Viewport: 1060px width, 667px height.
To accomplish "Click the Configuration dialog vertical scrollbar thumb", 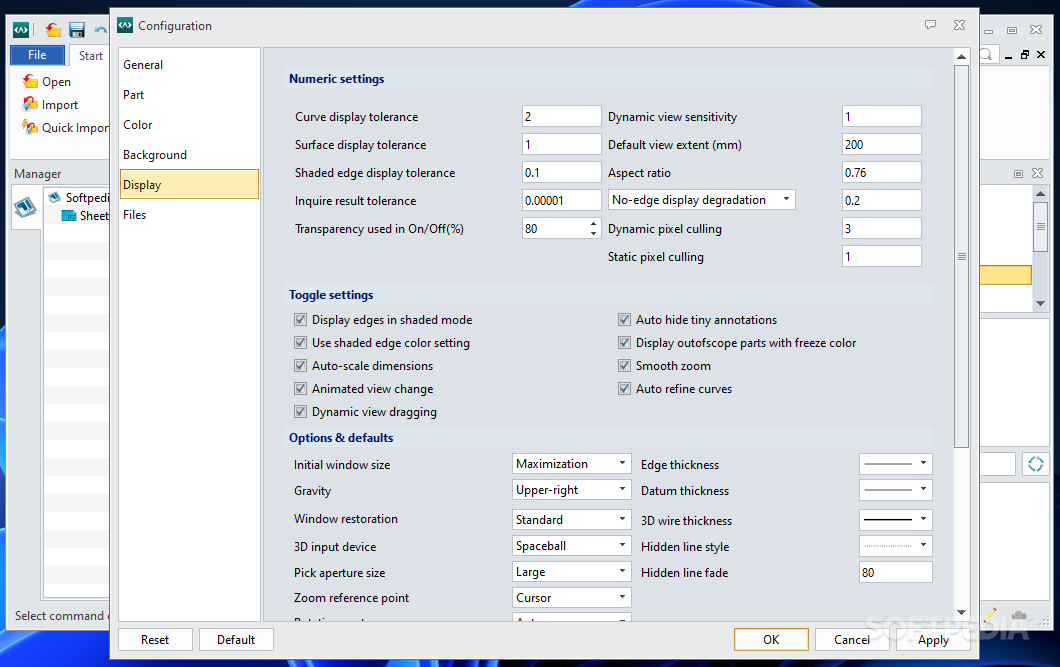I will (x=961, y=256).
